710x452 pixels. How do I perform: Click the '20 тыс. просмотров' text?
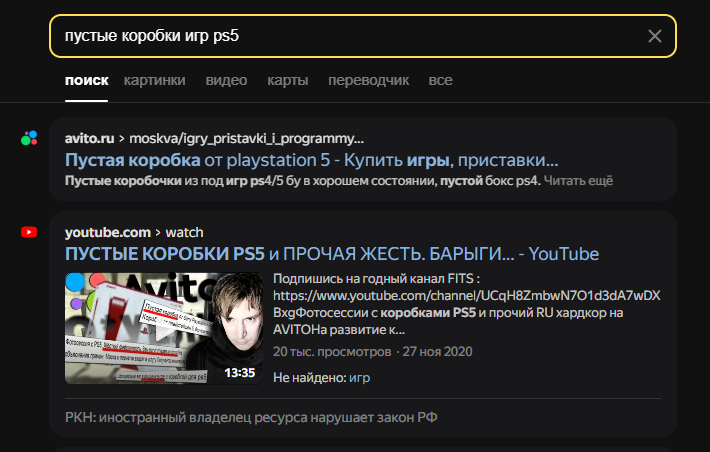click(x=332, y=352)
